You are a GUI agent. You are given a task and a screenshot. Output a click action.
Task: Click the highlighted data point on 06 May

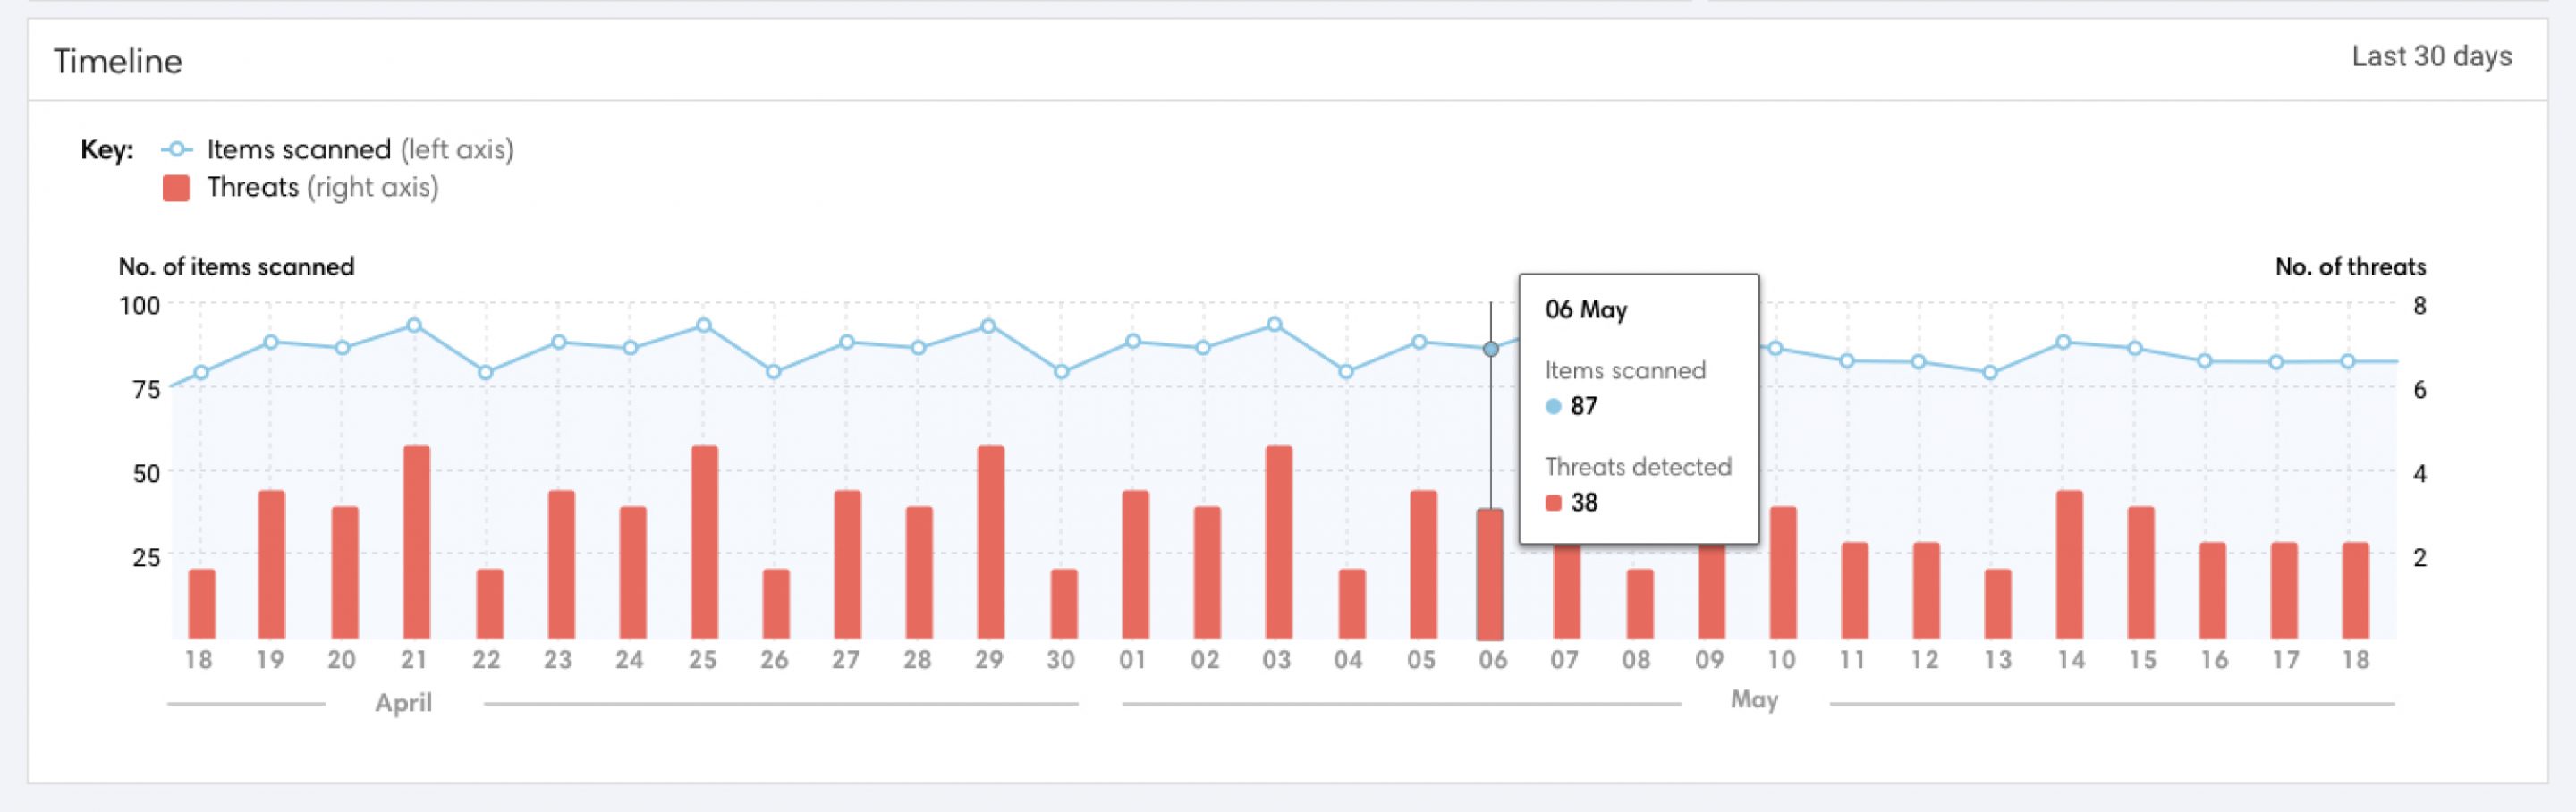(1491, 349)
